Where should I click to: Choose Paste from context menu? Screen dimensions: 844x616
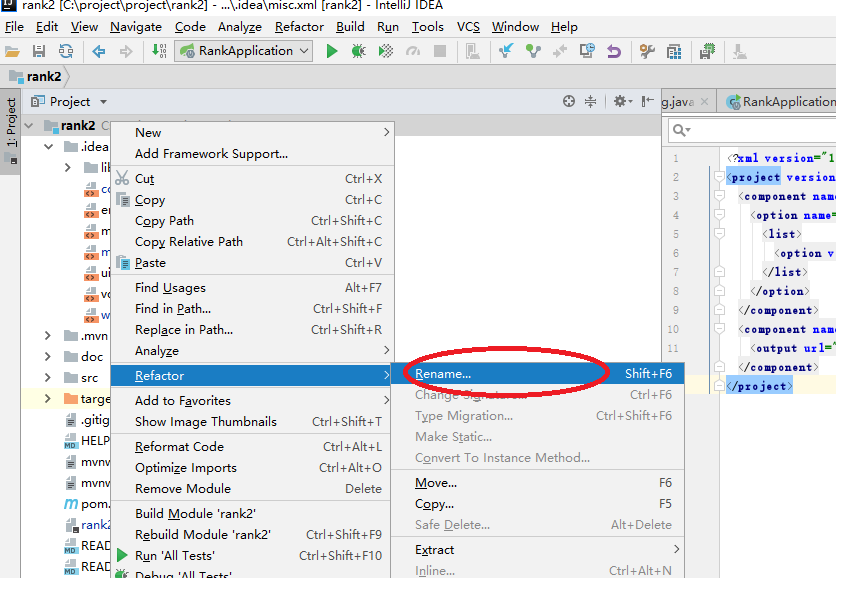[252, 263]
